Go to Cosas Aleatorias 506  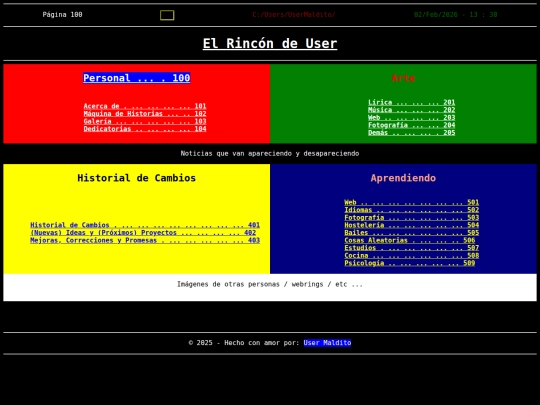(409, 240)
